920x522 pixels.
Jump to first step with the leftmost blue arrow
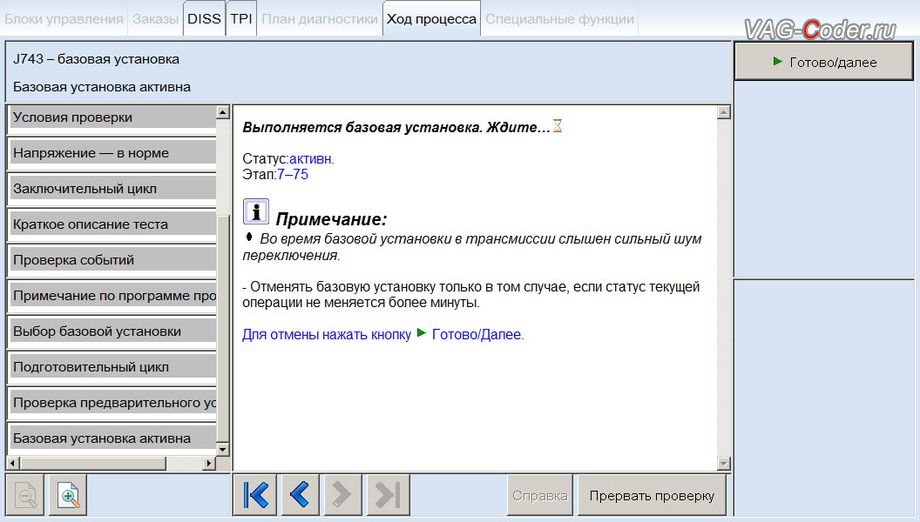256,494
